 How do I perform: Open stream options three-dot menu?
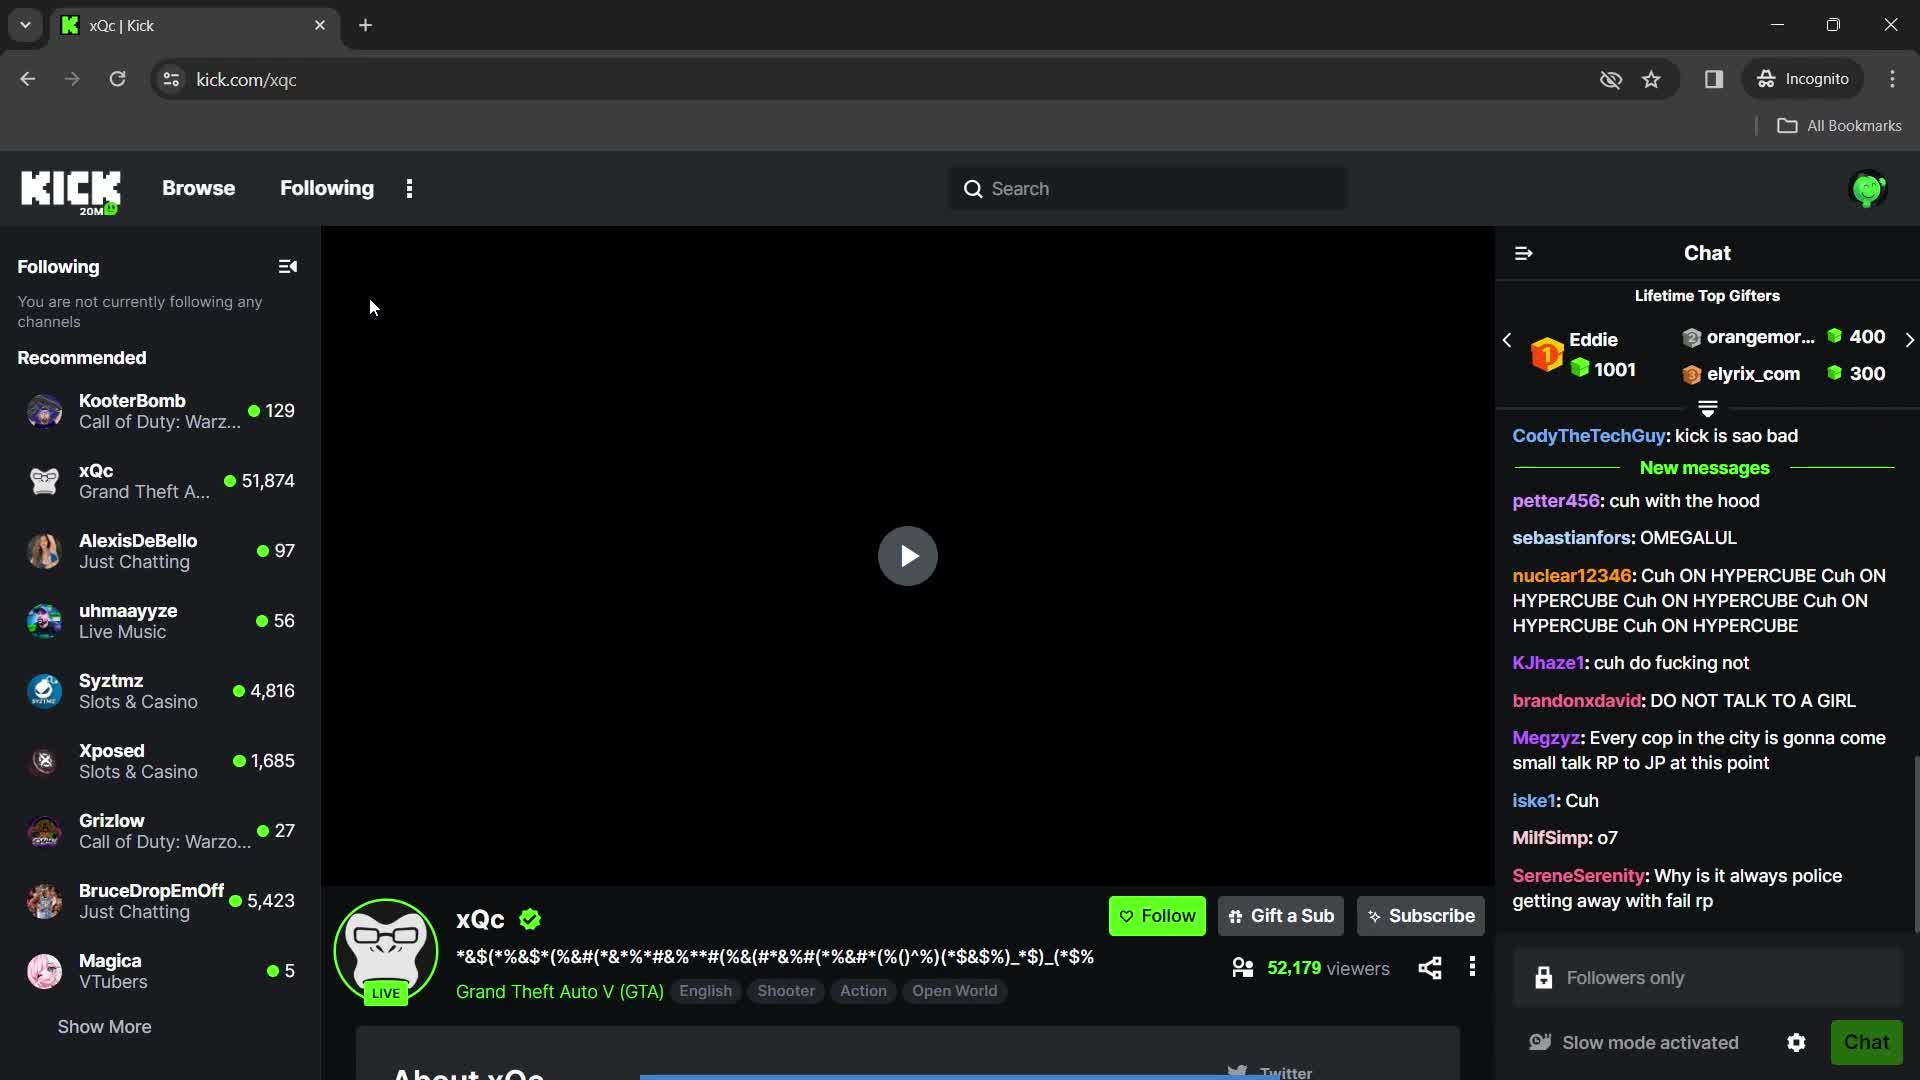1472,966
